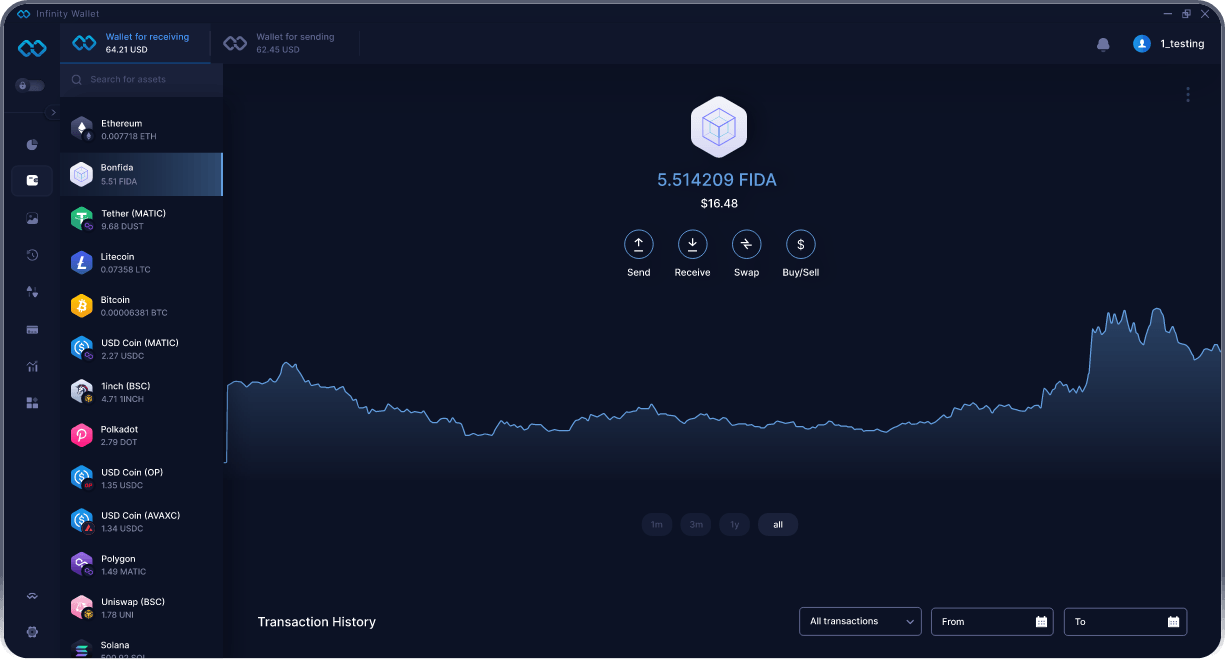
Task: Open calendar icon in From field
Action: point(1041,622)
